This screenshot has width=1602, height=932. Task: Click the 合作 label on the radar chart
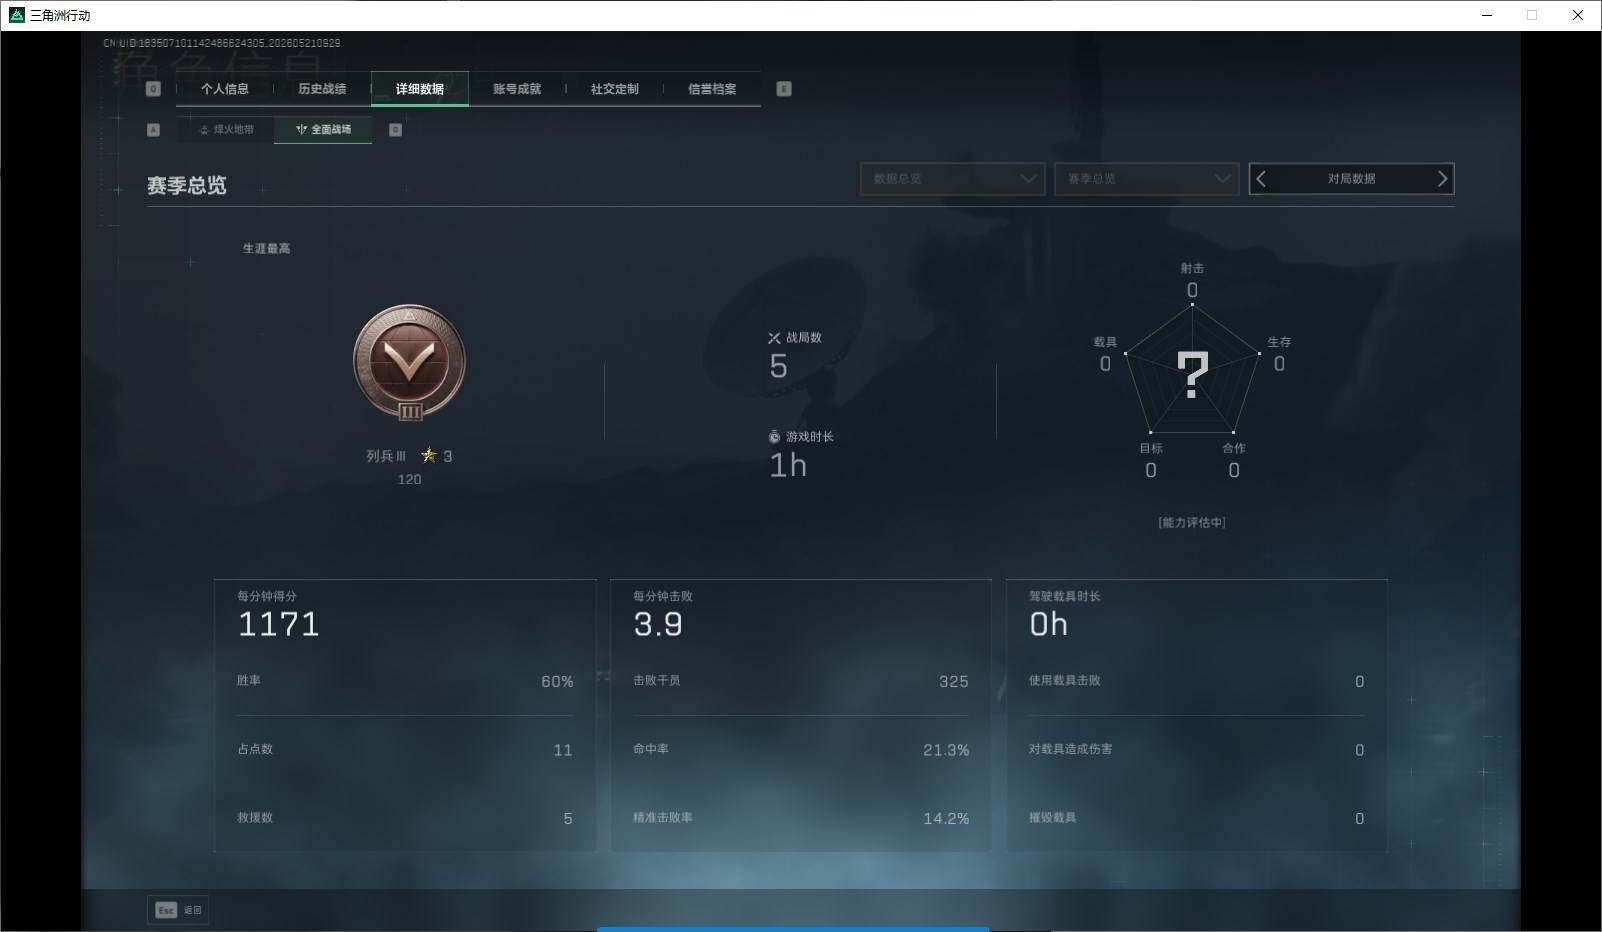click(1234, 448)
